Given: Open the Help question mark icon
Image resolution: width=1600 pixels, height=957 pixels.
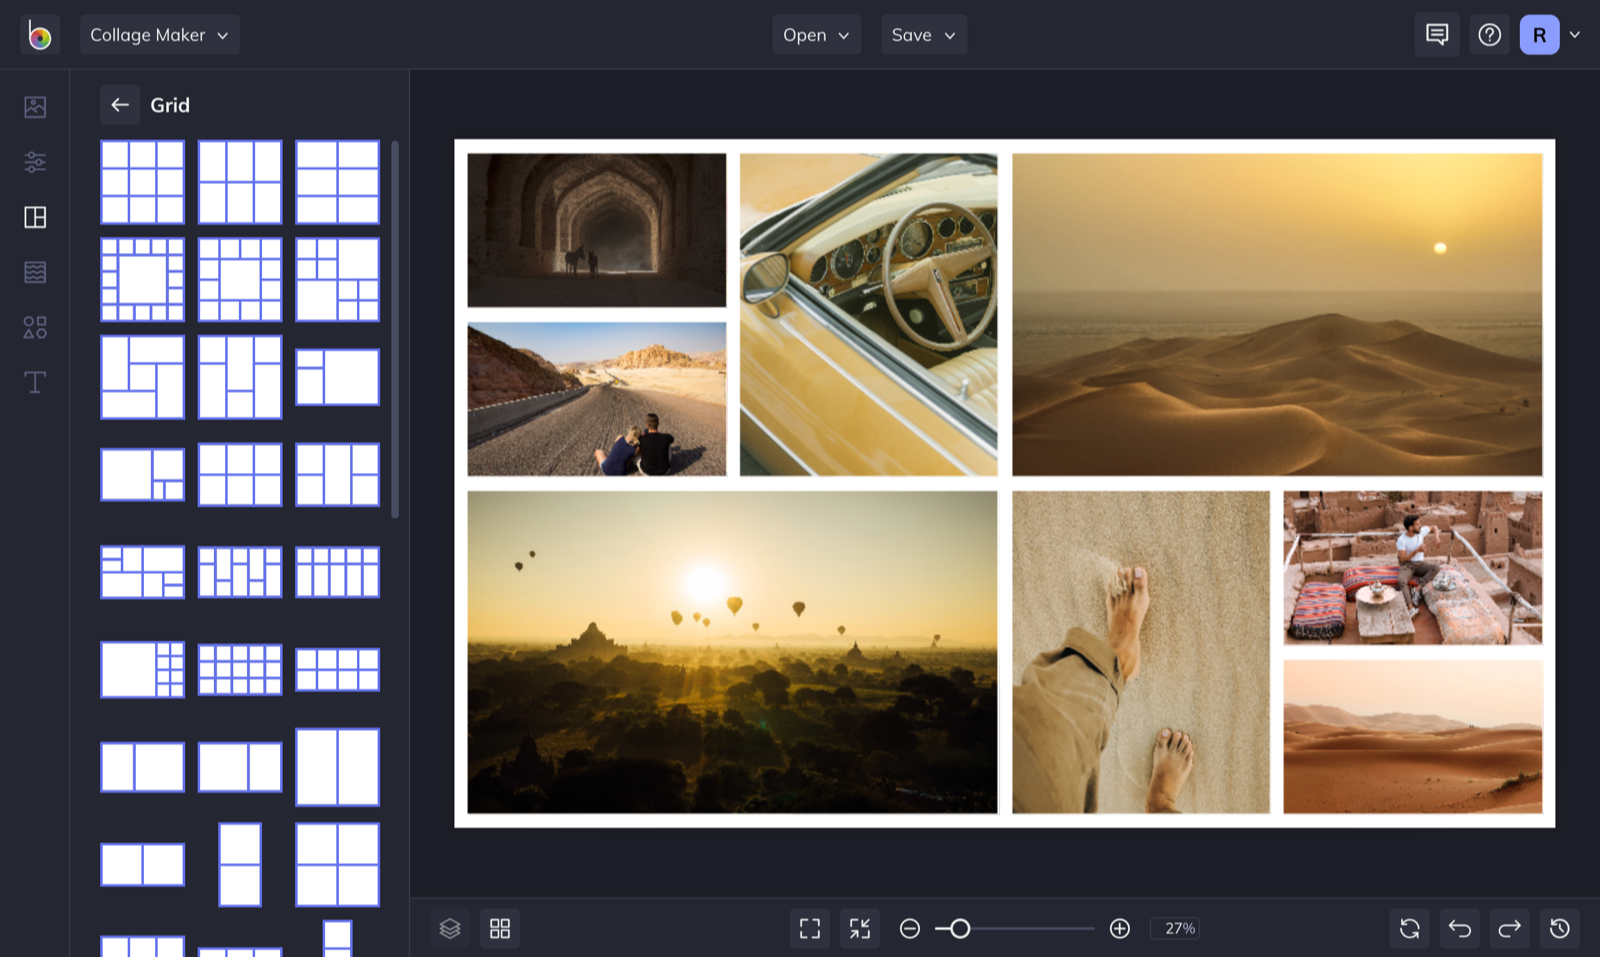Looking at the screenshot, I should coord(1489,34).
